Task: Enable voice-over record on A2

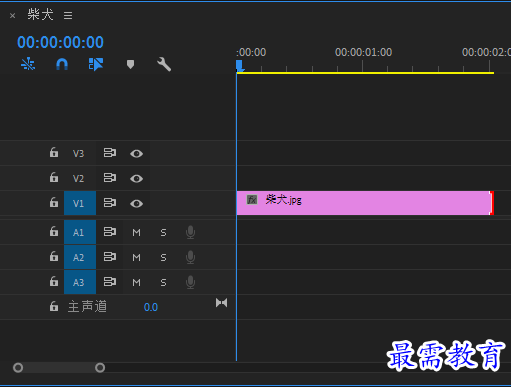Action: click(190, 257)
